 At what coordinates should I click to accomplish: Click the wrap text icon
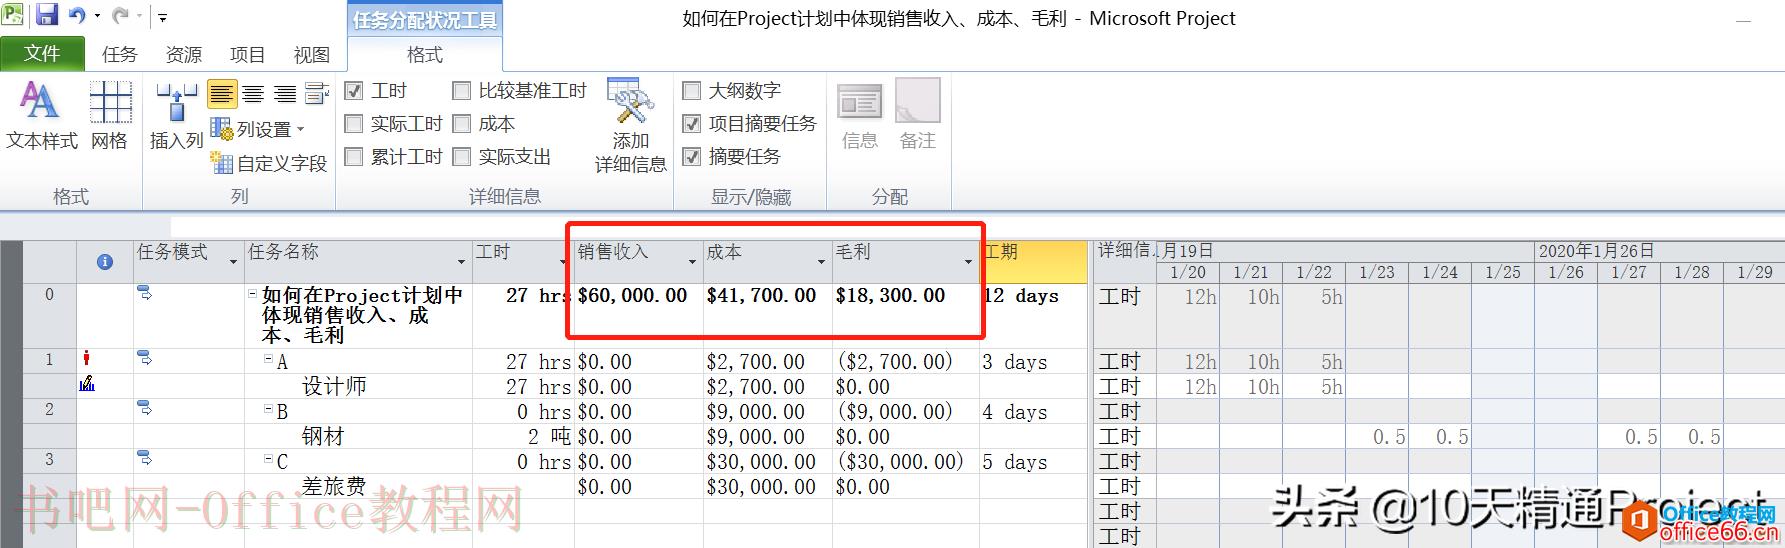pyautogui.click(x=317, y=94)
